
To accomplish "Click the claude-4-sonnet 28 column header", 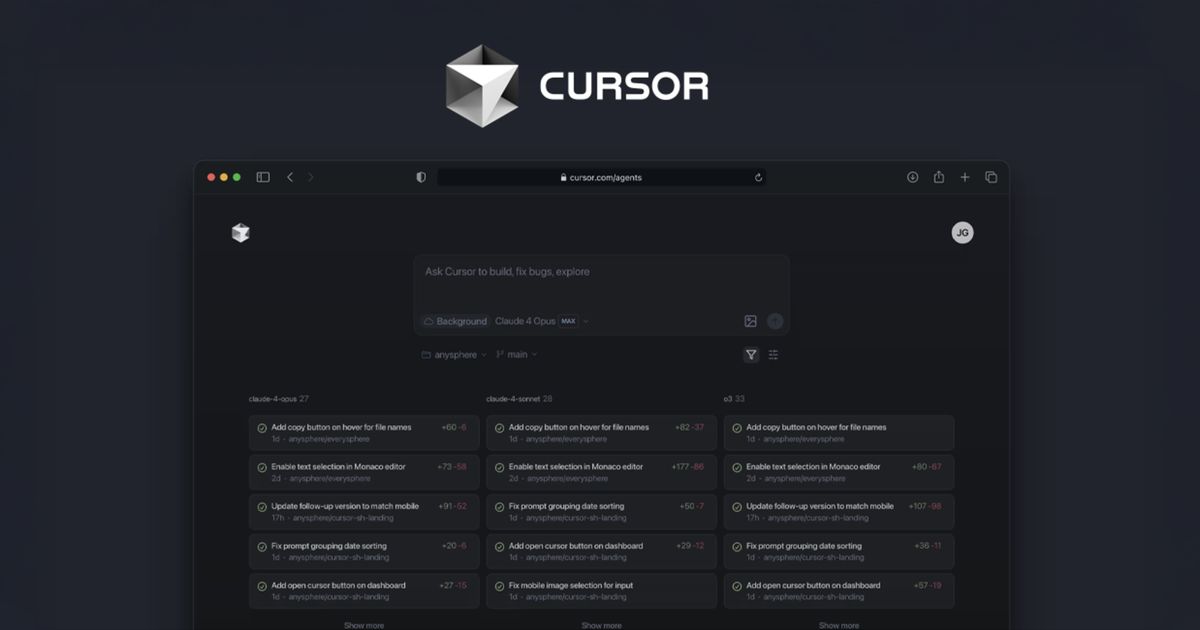I will tap(520, 398).
